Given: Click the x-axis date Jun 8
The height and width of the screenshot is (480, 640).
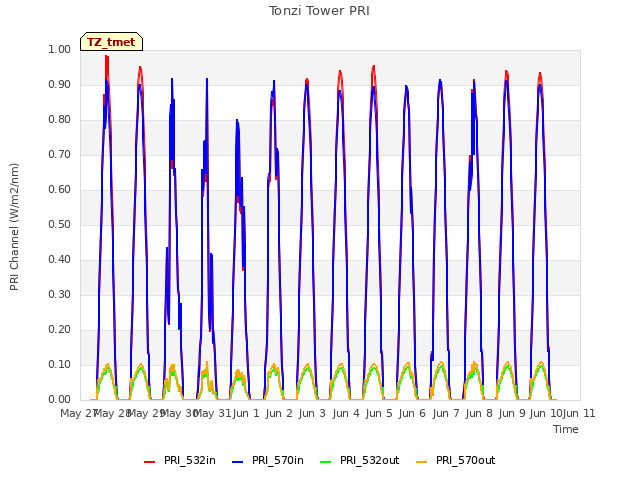Looking at the screenshot, I should [479, 413].
